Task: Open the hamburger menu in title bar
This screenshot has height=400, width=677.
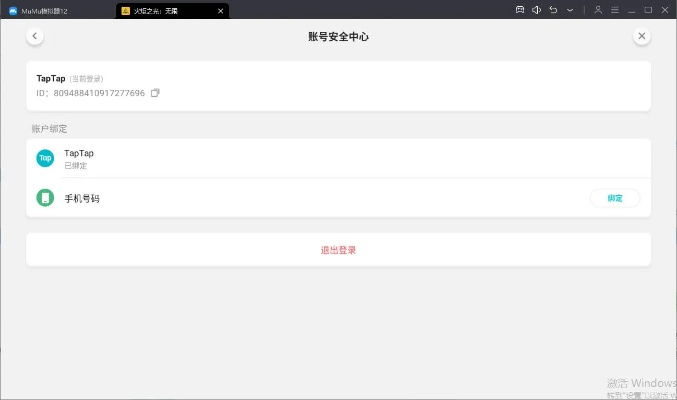Action: tap(615, 10)
